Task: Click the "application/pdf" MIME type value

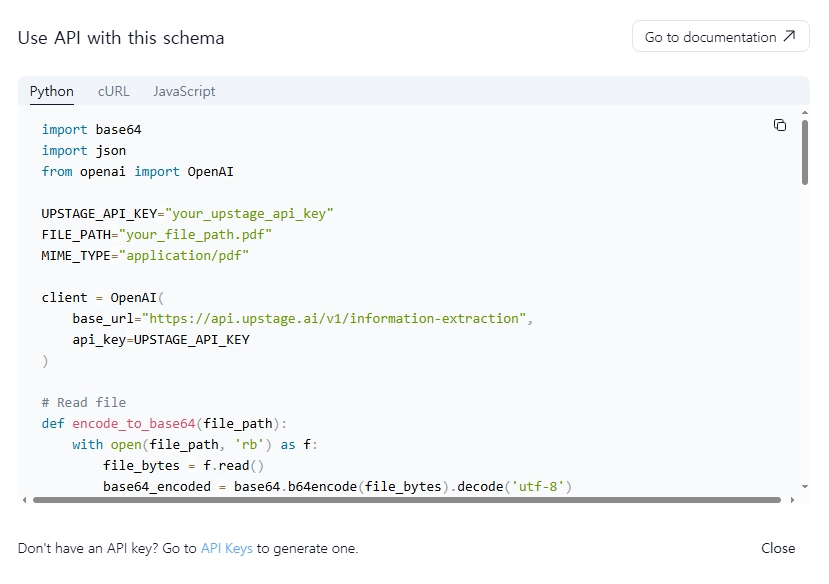Action: tap(183, 255)
